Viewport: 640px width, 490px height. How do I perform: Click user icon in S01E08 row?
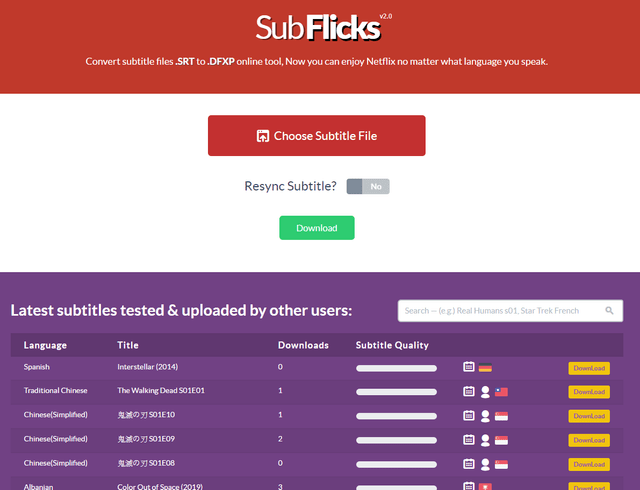point(485,464)
